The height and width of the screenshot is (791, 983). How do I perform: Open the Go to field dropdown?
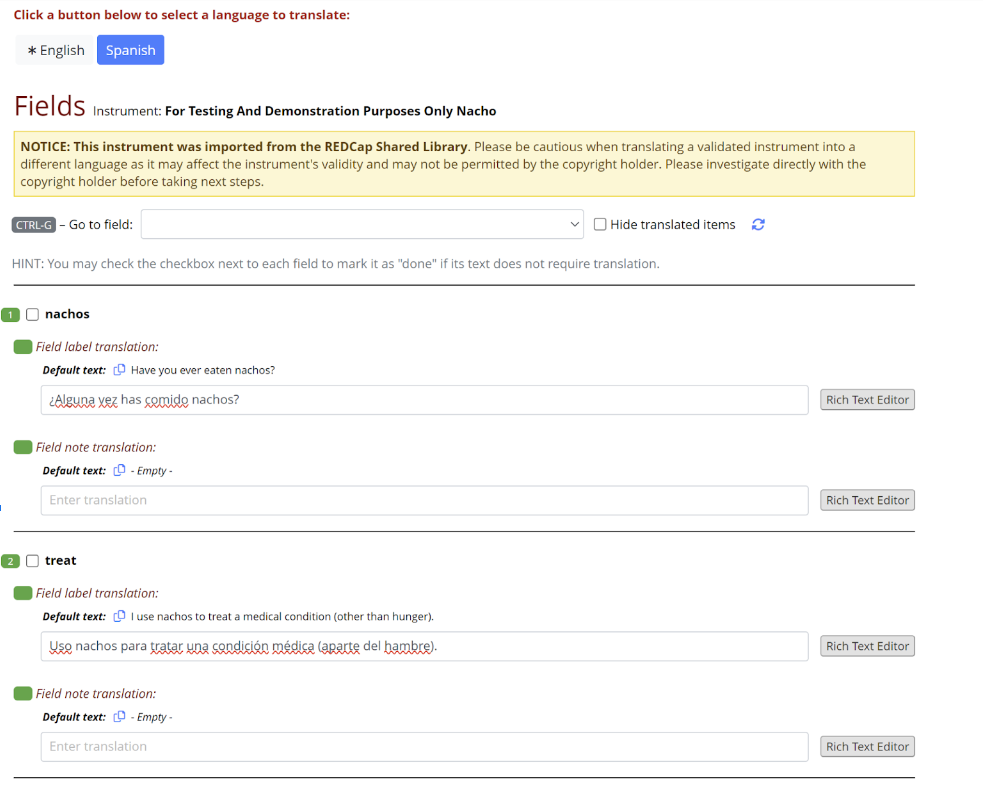pyautogui.click(x=363, y=225)
